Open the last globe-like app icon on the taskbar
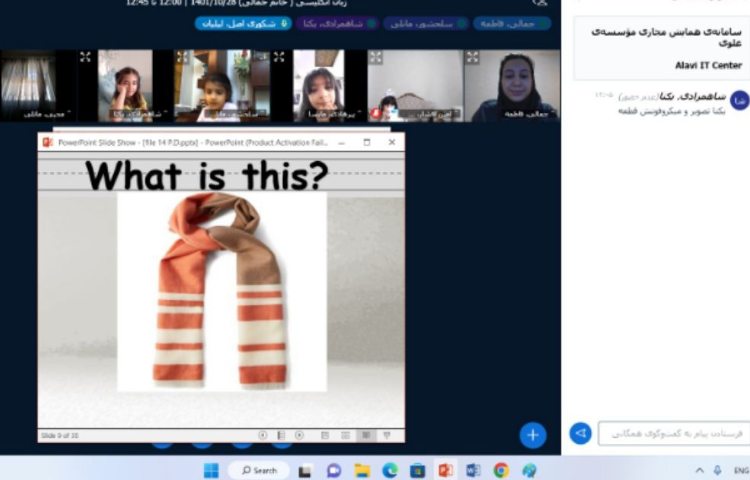750x480 pixels. pos(529,471)
